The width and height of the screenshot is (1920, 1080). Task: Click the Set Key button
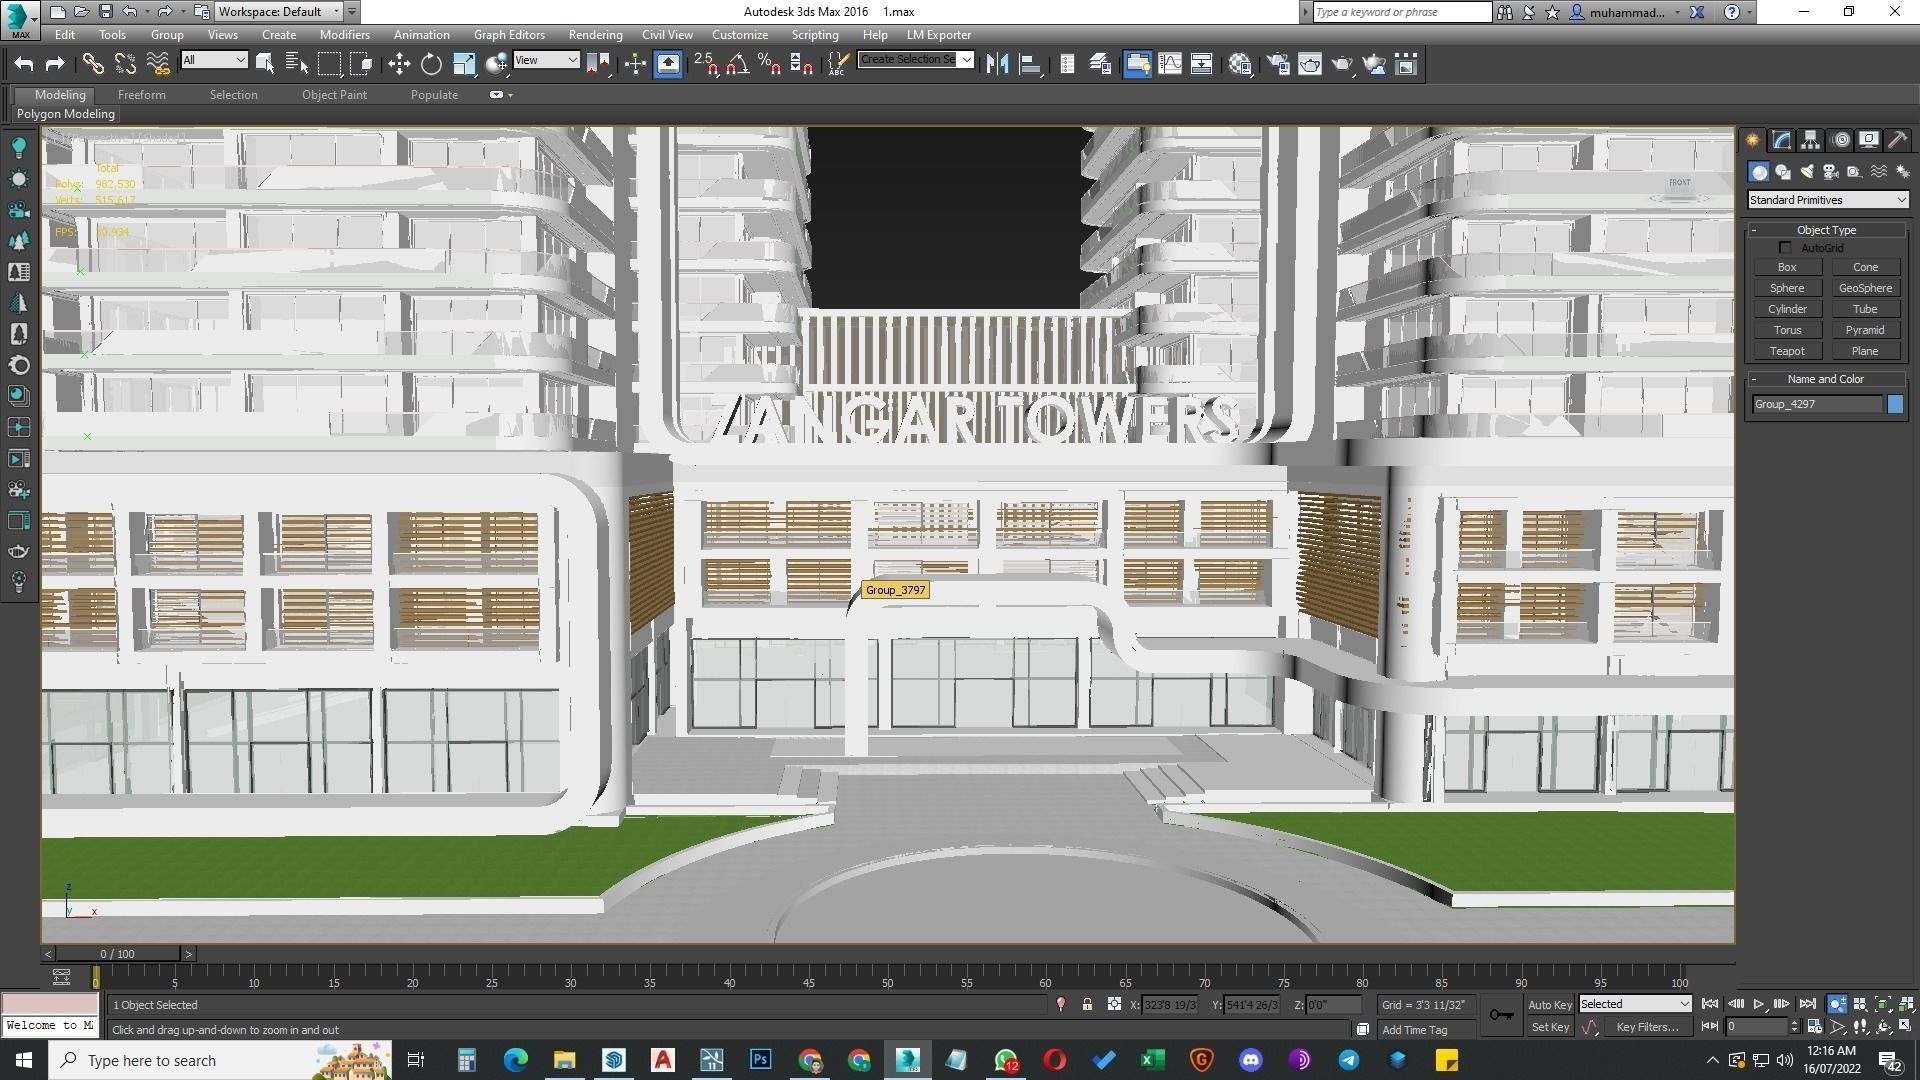click(x=1550, y=1027)
